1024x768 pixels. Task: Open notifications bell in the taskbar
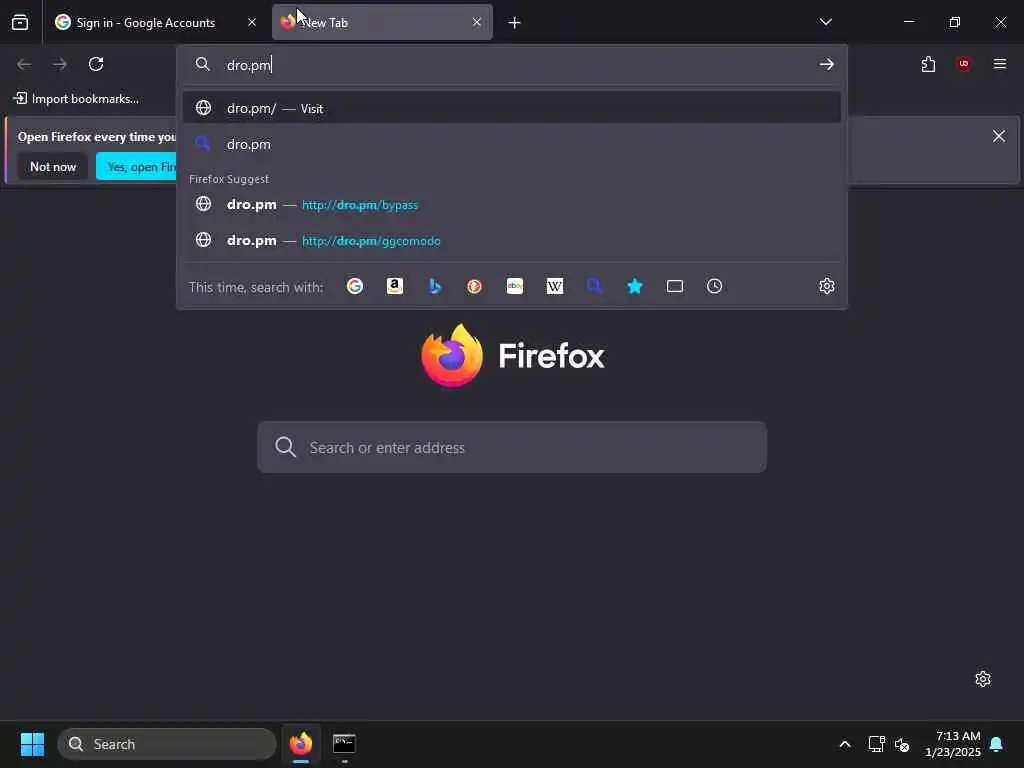click(x=997, y=744)
